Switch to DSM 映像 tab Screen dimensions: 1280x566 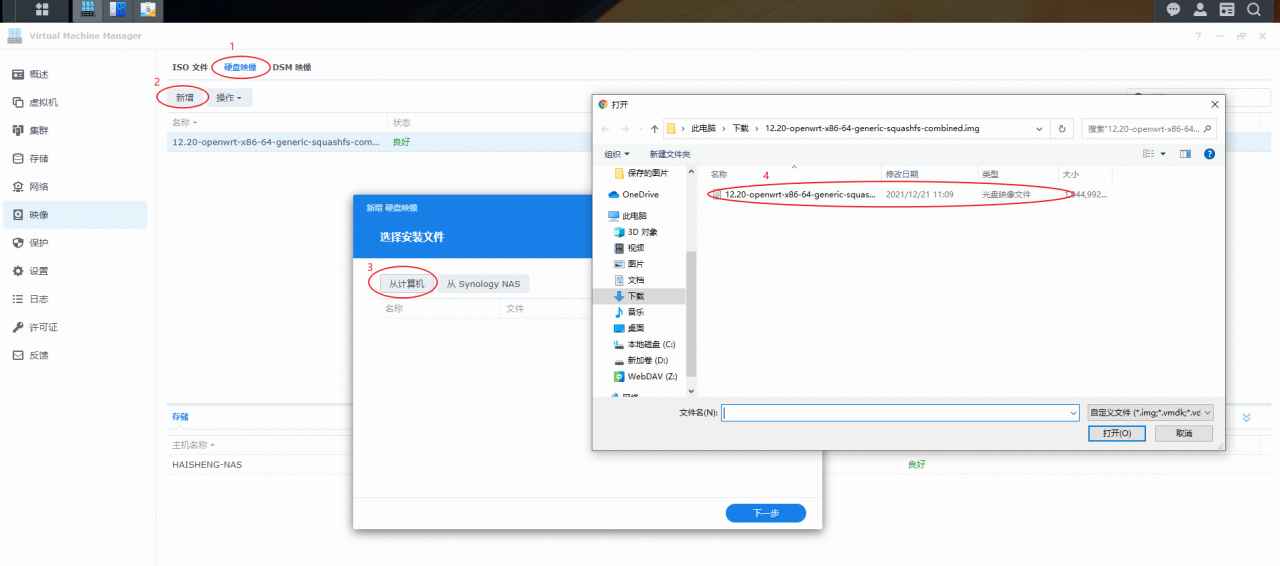tap(292, 68)
